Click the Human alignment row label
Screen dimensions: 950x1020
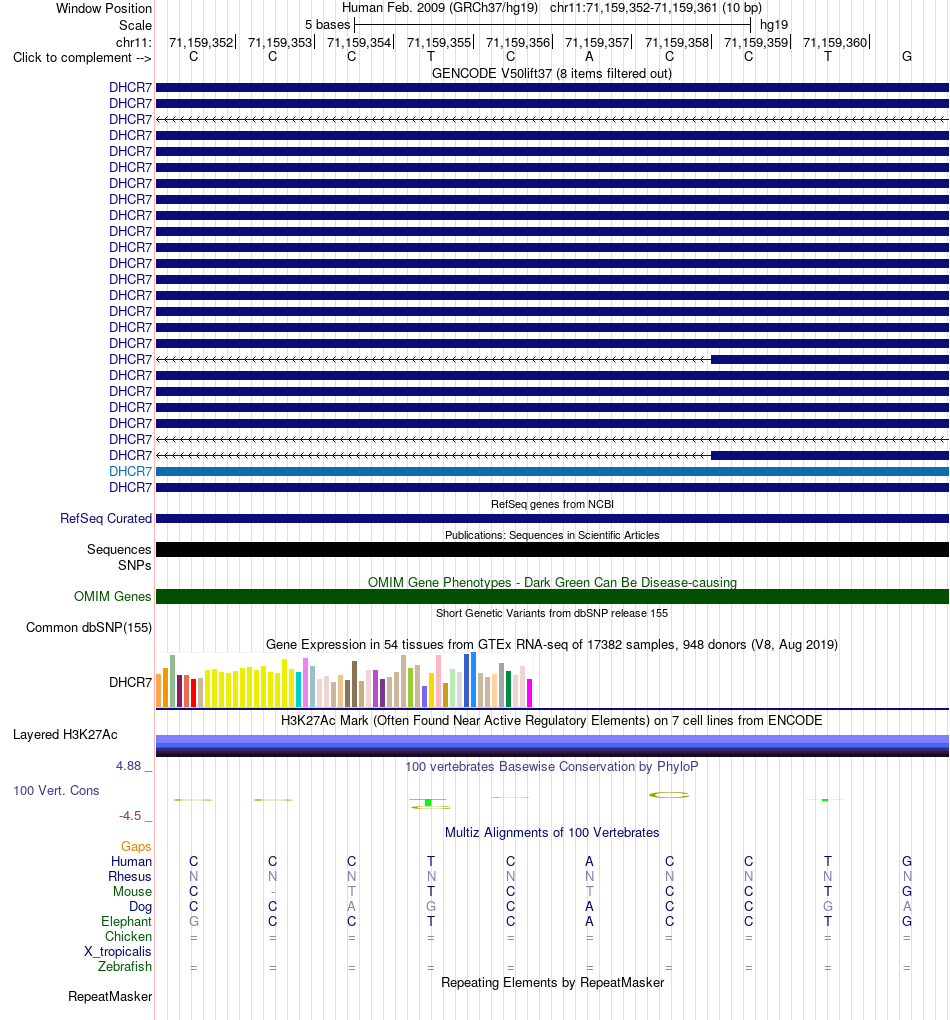[131, 861]
